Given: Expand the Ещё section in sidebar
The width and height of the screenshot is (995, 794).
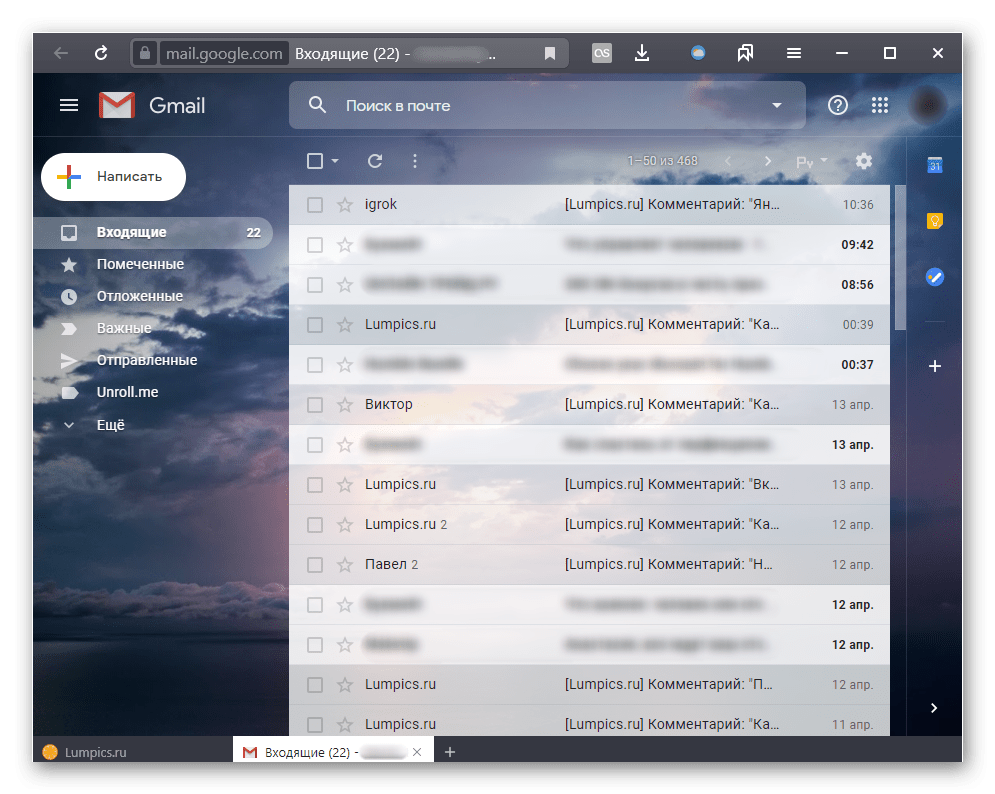Looking at the screenshot, I should (x=110, y=424).
